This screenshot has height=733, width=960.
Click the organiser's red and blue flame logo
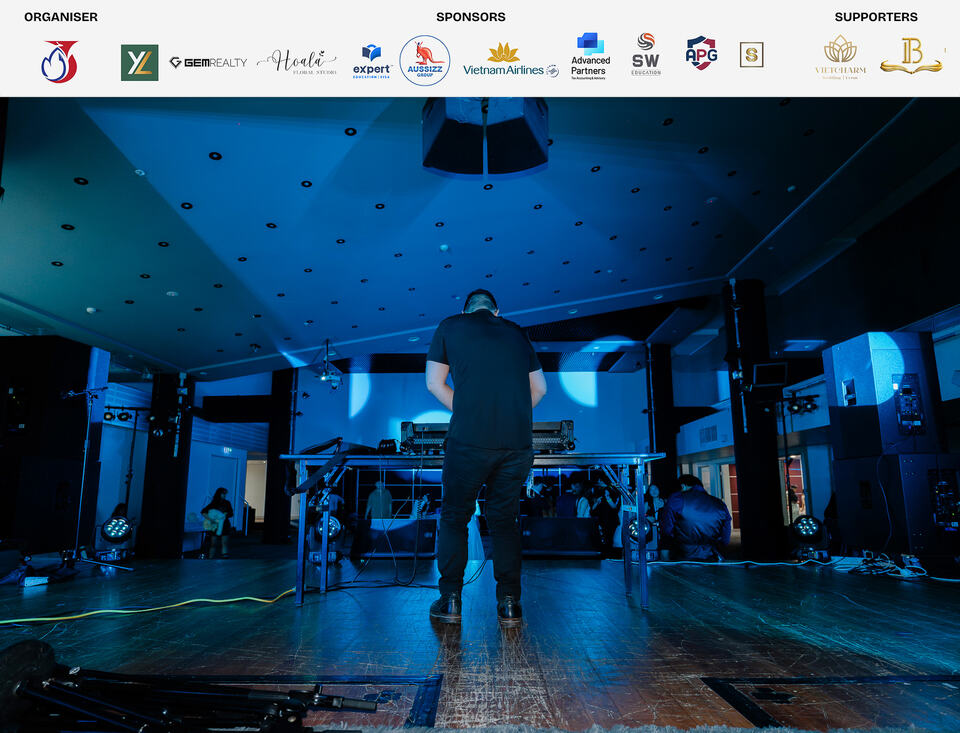tap(60, 61)
